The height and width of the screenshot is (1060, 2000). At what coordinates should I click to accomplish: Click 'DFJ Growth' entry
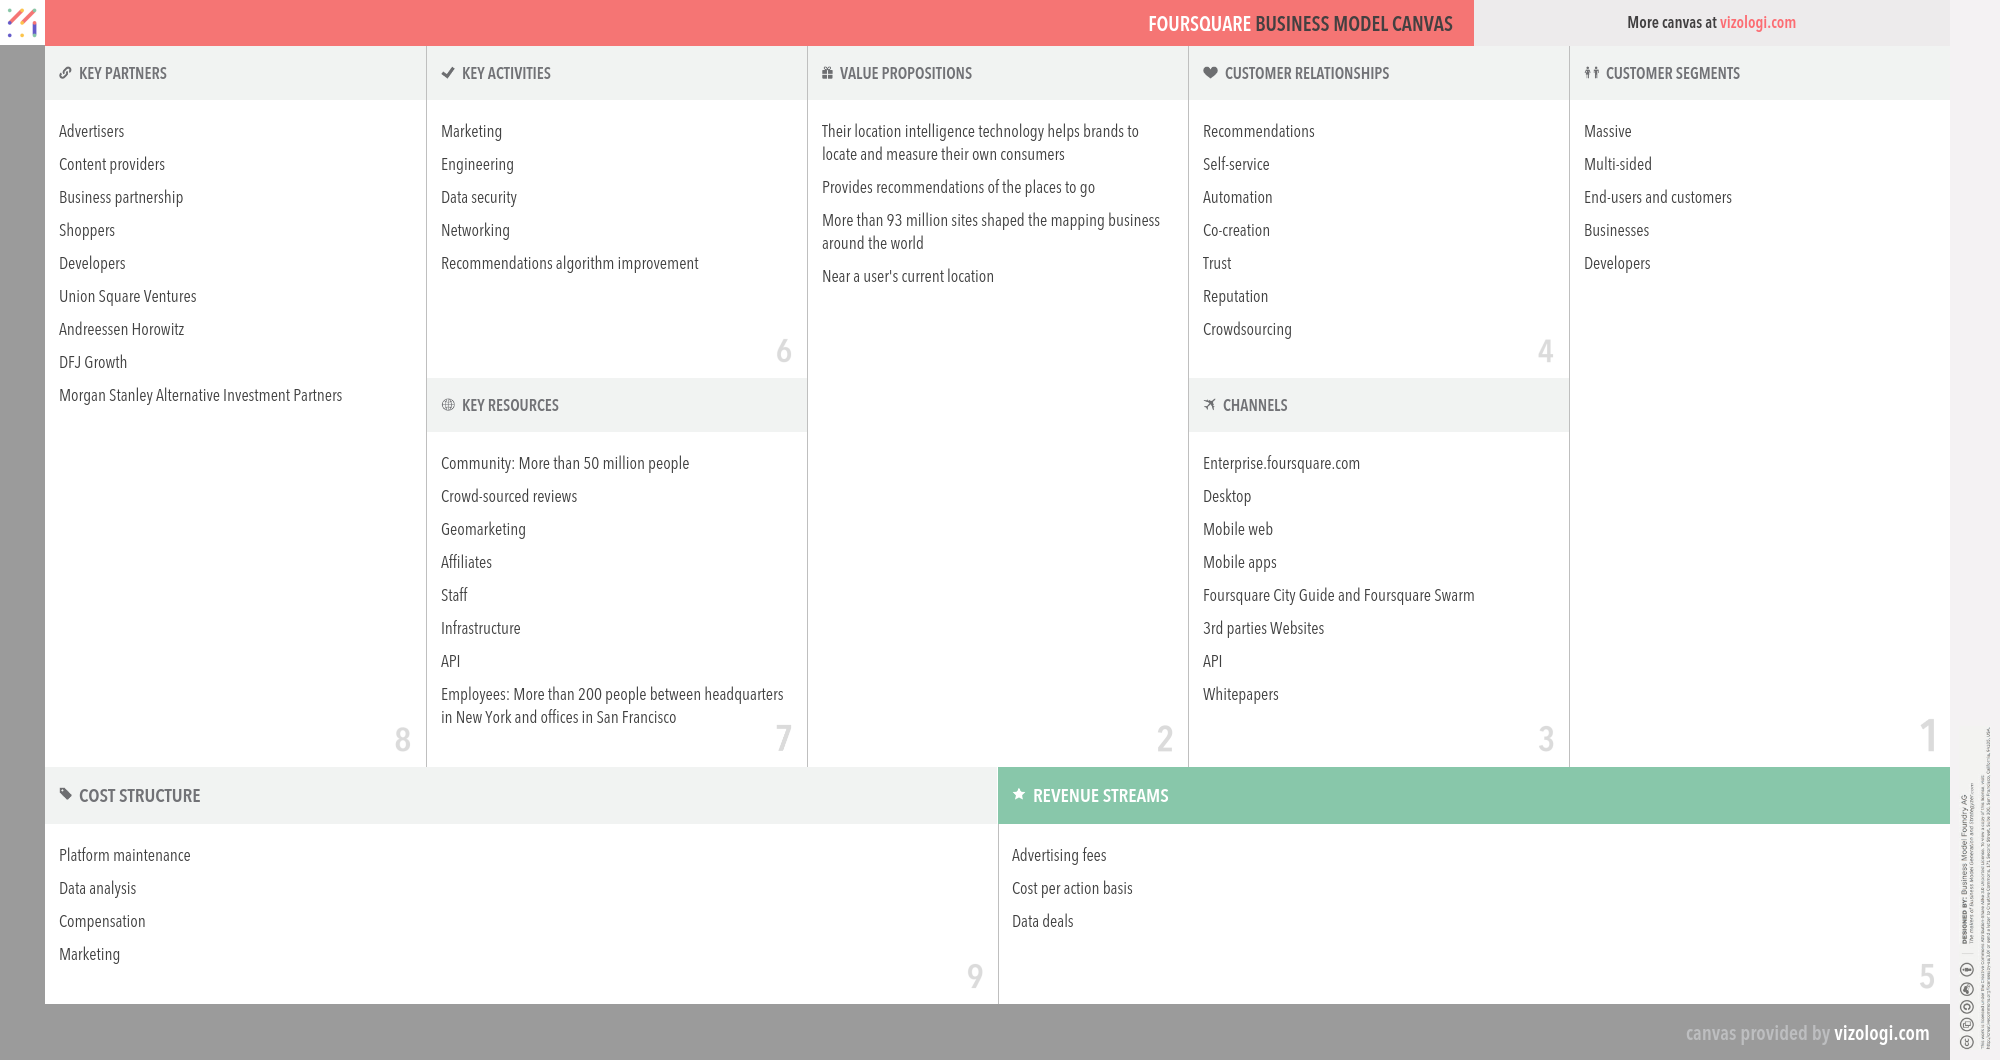click(x=93, y=362)
